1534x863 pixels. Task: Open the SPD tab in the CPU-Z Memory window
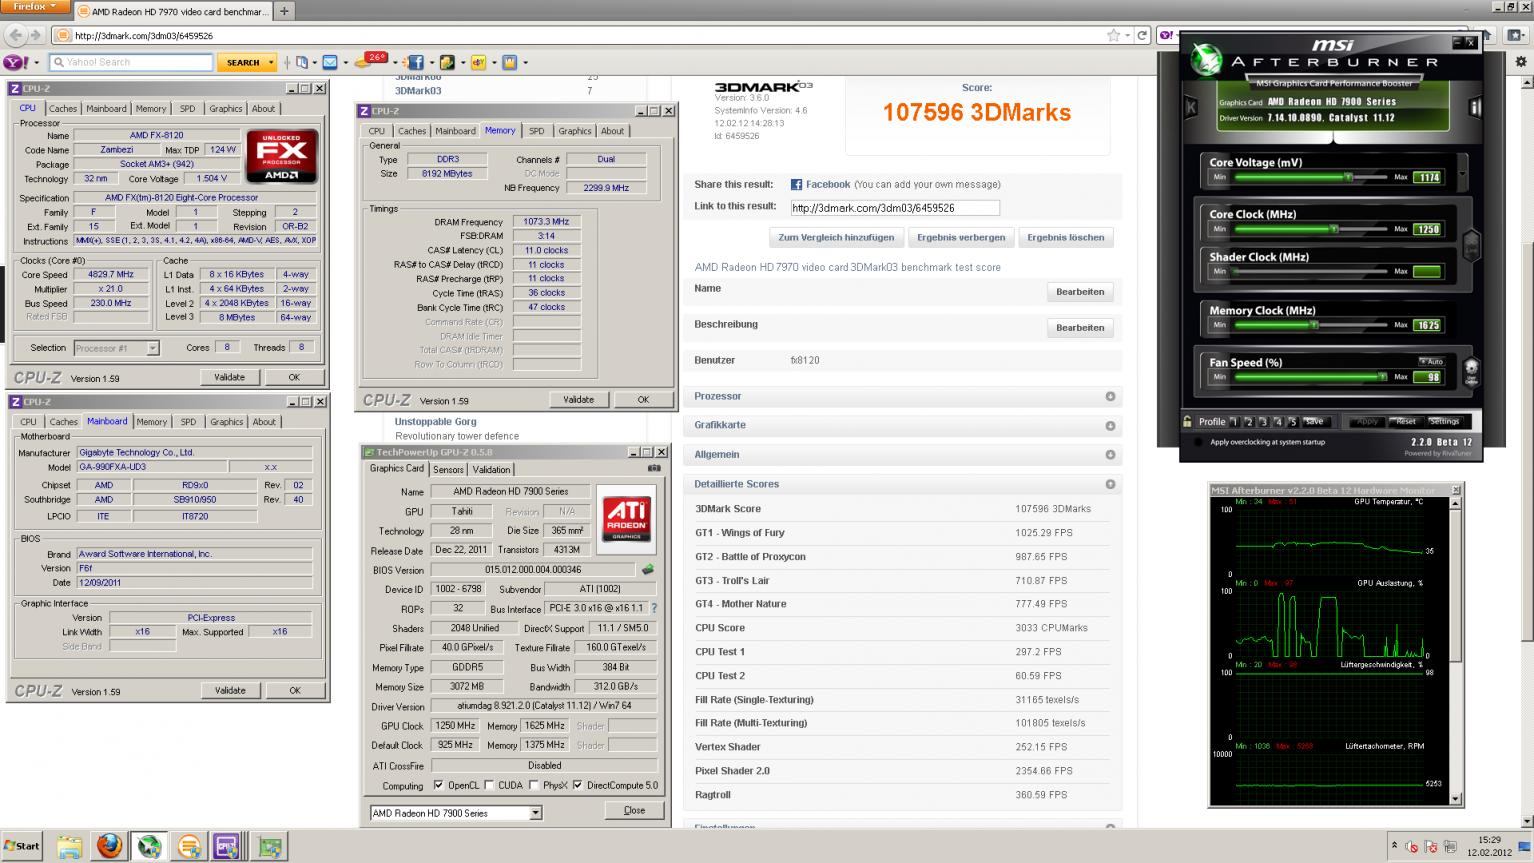pos(537,131)
